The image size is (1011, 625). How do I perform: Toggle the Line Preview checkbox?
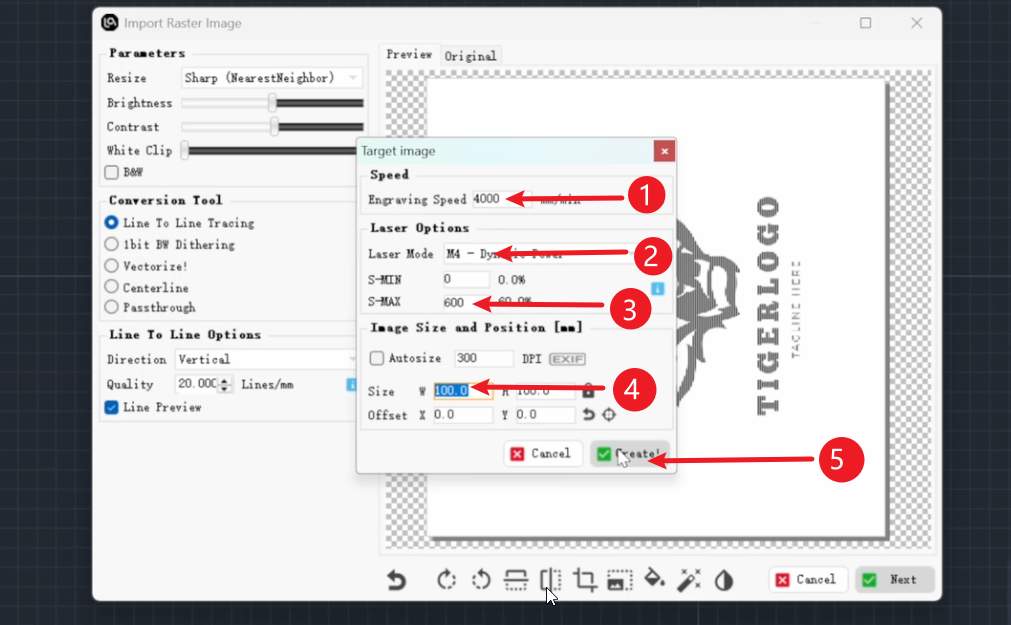tap(112, 407)
